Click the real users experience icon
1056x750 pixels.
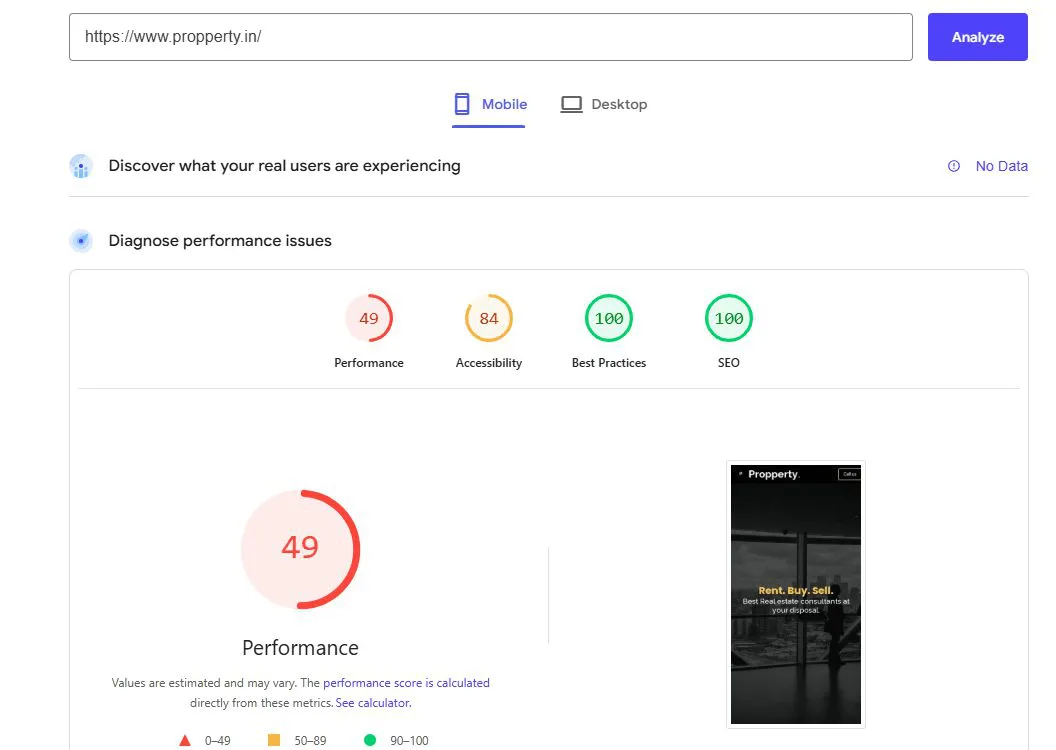point(81,166)
